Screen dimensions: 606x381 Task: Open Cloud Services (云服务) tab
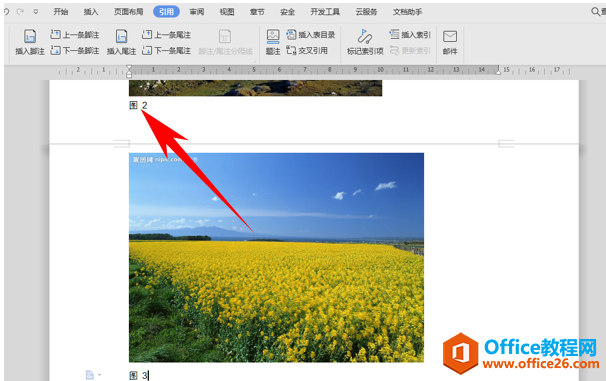pyautogui.click(x=366, y=12)
